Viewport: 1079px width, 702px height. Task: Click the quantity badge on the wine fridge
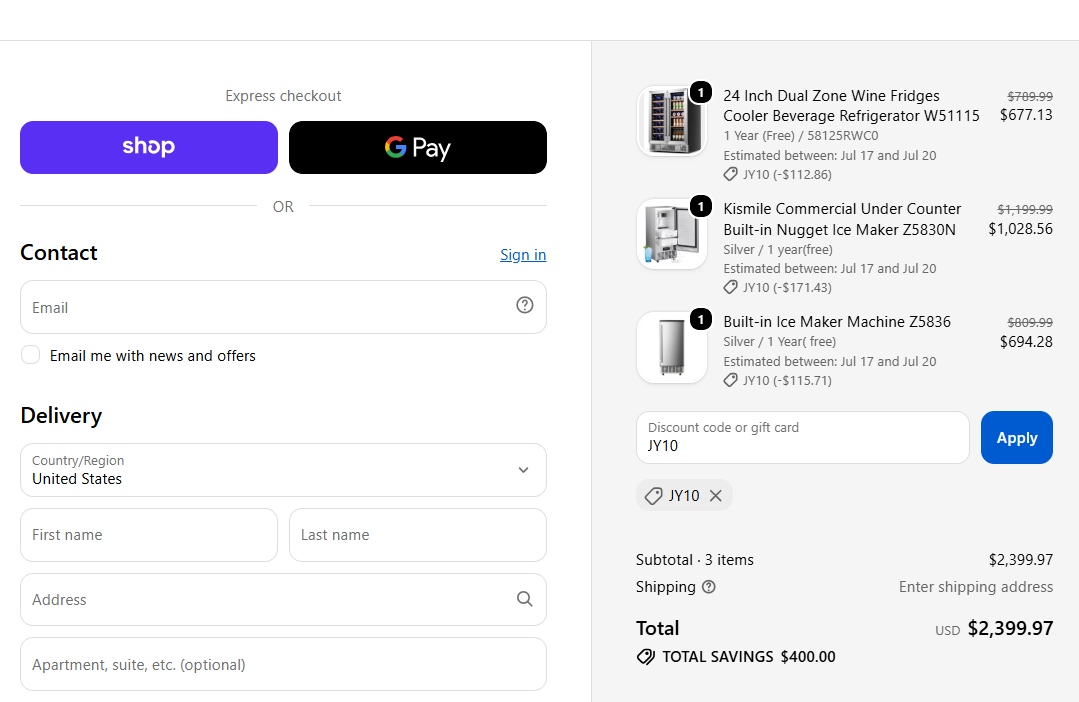point(701,92)
